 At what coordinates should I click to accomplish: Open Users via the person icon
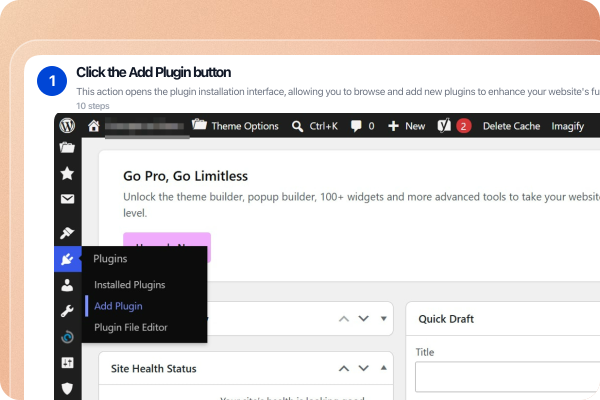(67, 285)
